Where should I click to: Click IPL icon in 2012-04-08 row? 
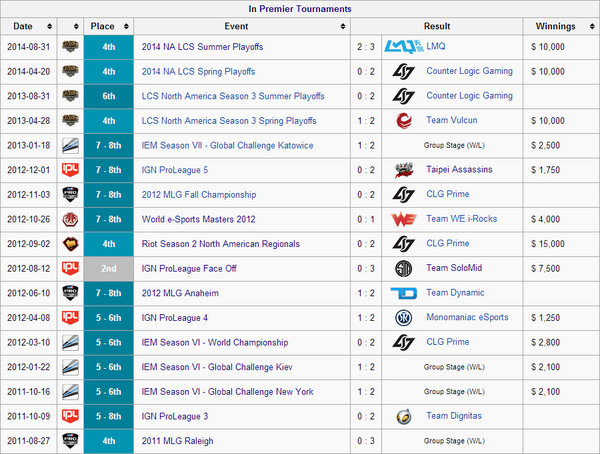click(70, 317)
